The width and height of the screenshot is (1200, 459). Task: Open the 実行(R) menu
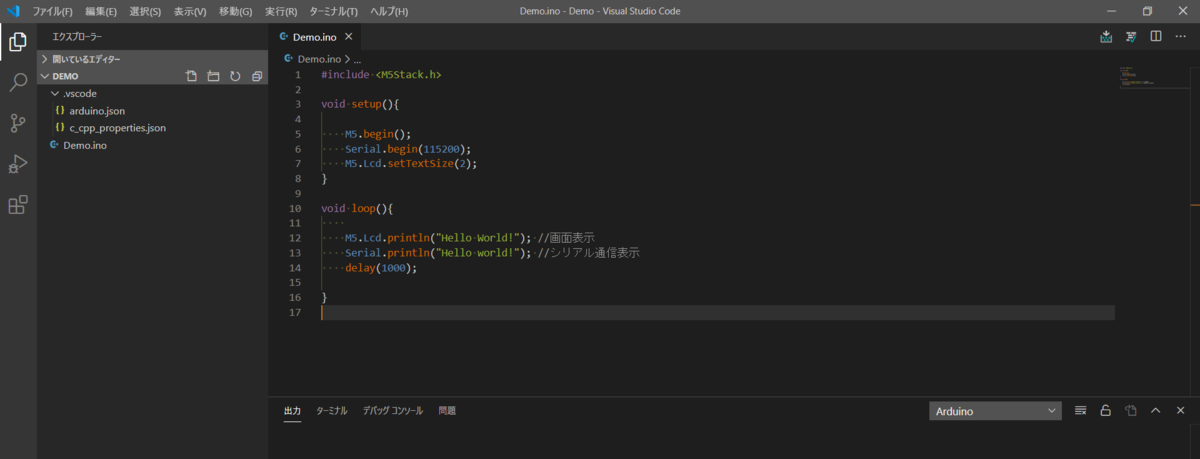[281, 11]
